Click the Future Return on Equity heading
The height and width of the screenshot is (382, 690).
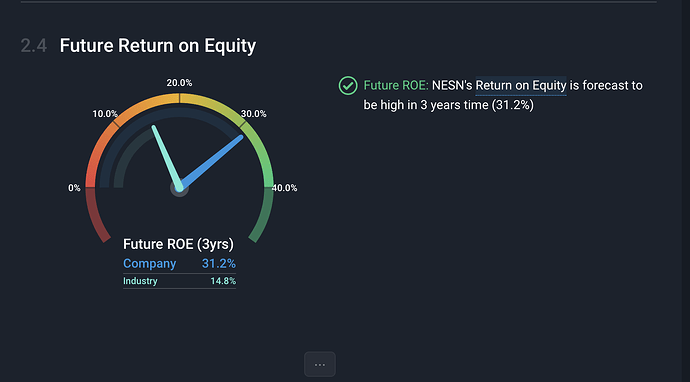(158, 46)
